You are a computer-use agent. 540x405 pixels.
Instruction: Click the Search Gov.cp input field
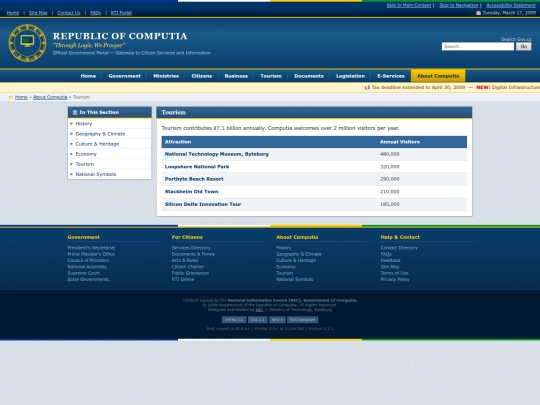click(x=478, y=46)
